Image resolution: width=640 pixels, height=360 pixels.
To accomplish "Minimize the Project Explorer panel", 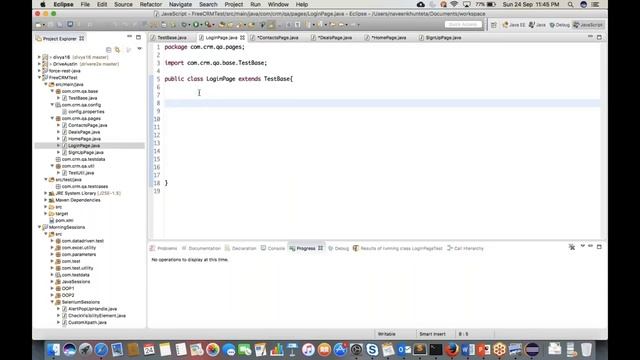I will pyautogui.click(x=129, y=37).
